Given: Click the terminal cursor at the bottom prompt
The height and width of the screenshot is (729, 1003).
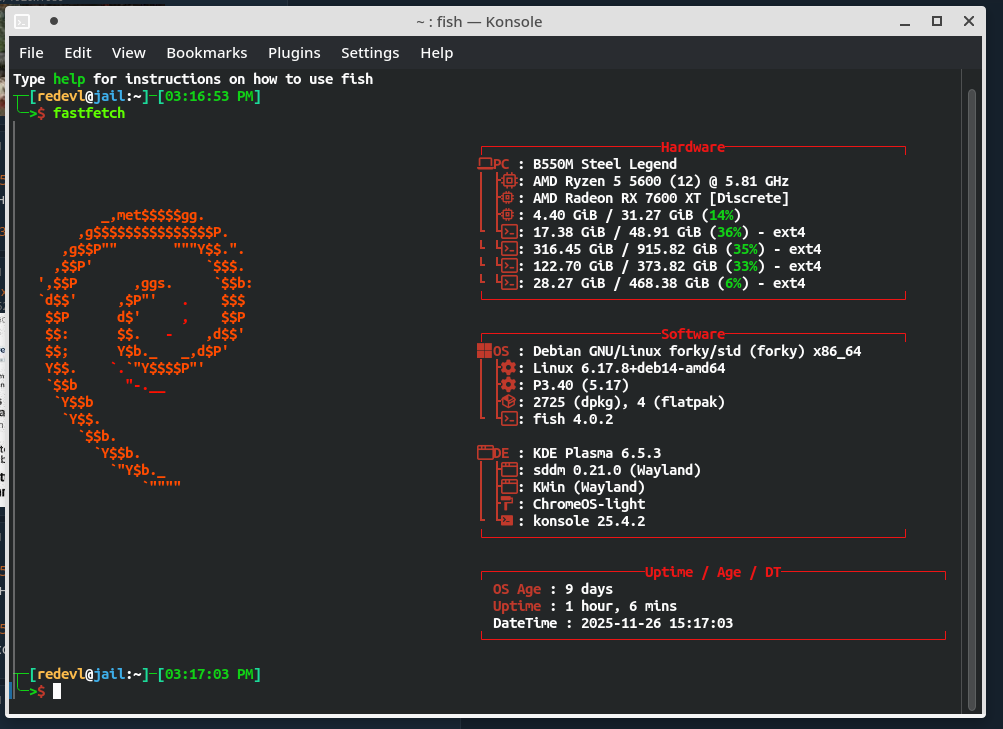Looking at the screenshot, I should (57, 691).
